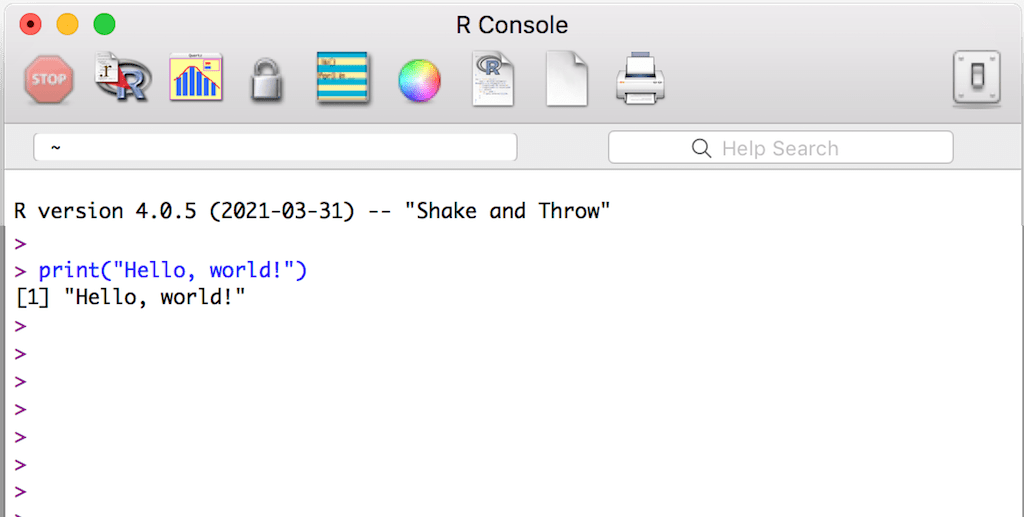Click the padlock authentication icon
This screenshot has width=1024, height=517.
pos(266,80)
